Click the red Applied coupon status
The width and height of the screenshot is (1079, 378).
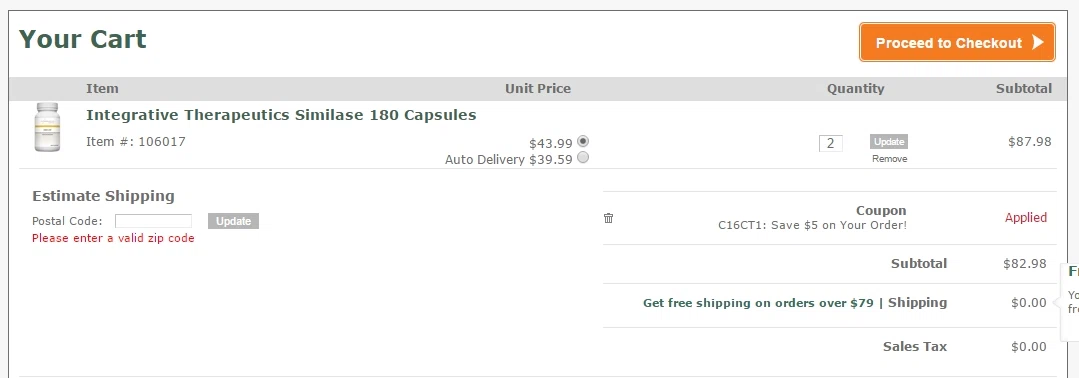(x=1025, y=218)
